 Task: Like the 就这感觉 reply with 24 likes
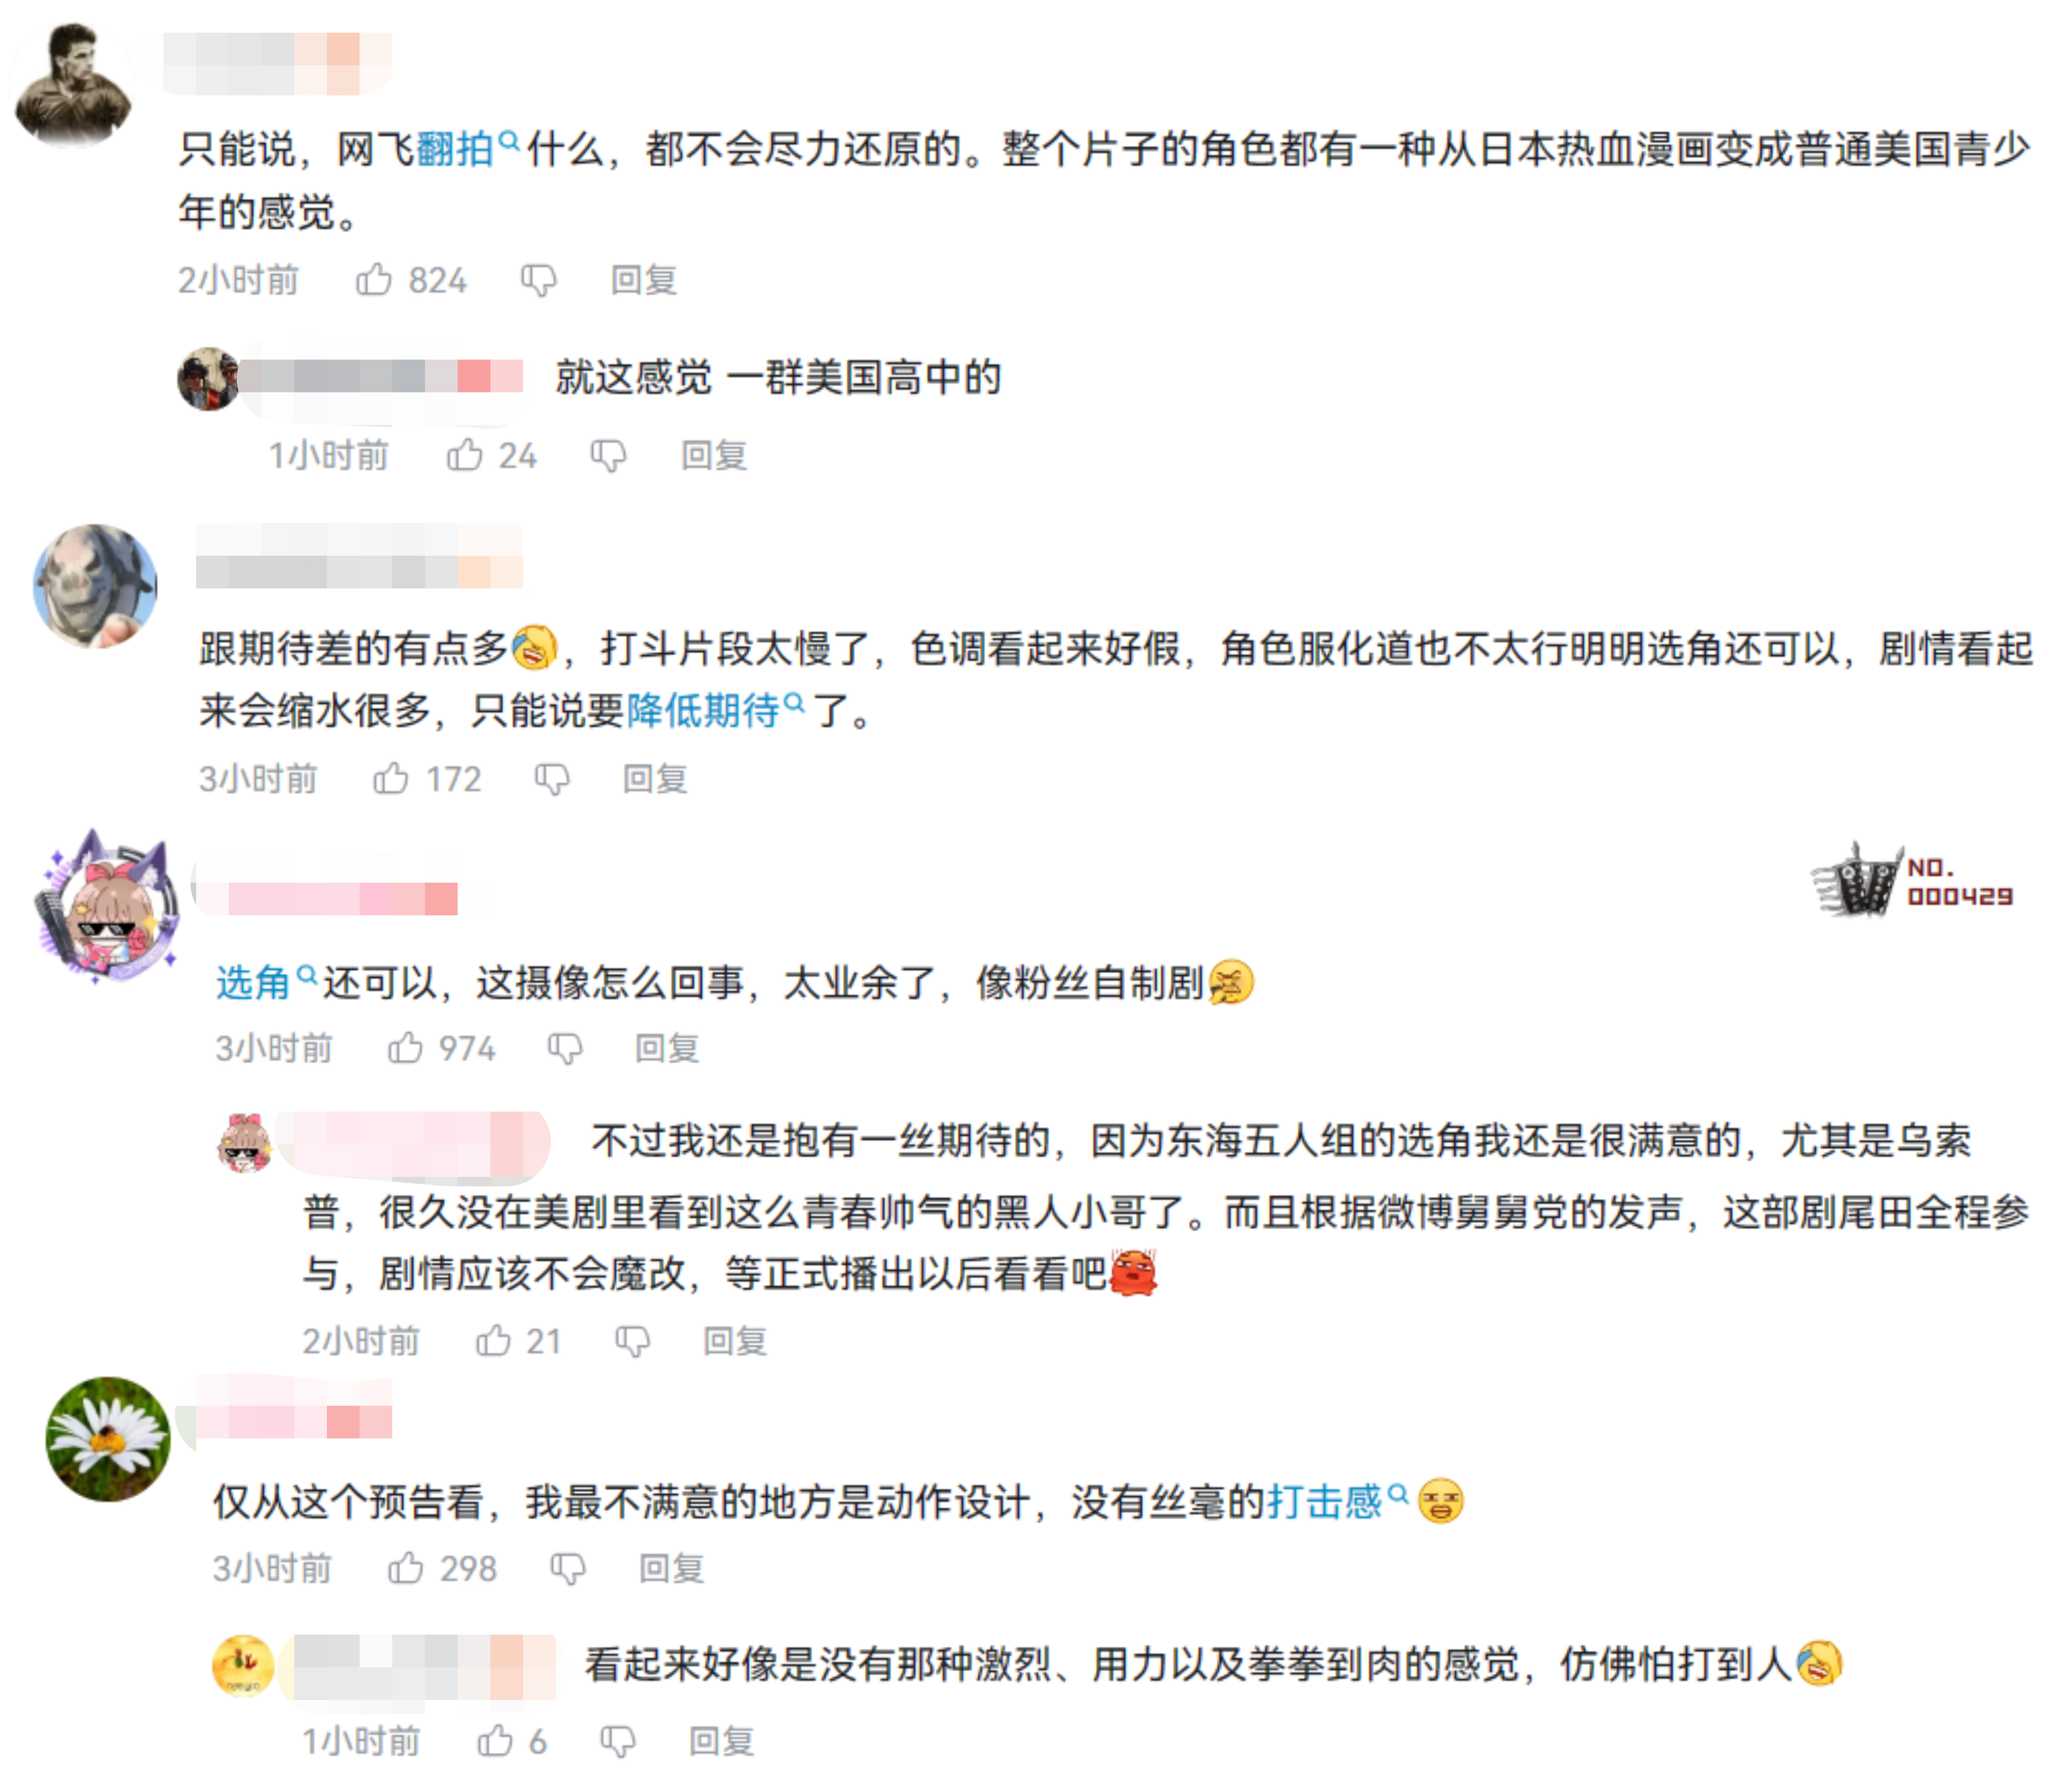(464, 455)
